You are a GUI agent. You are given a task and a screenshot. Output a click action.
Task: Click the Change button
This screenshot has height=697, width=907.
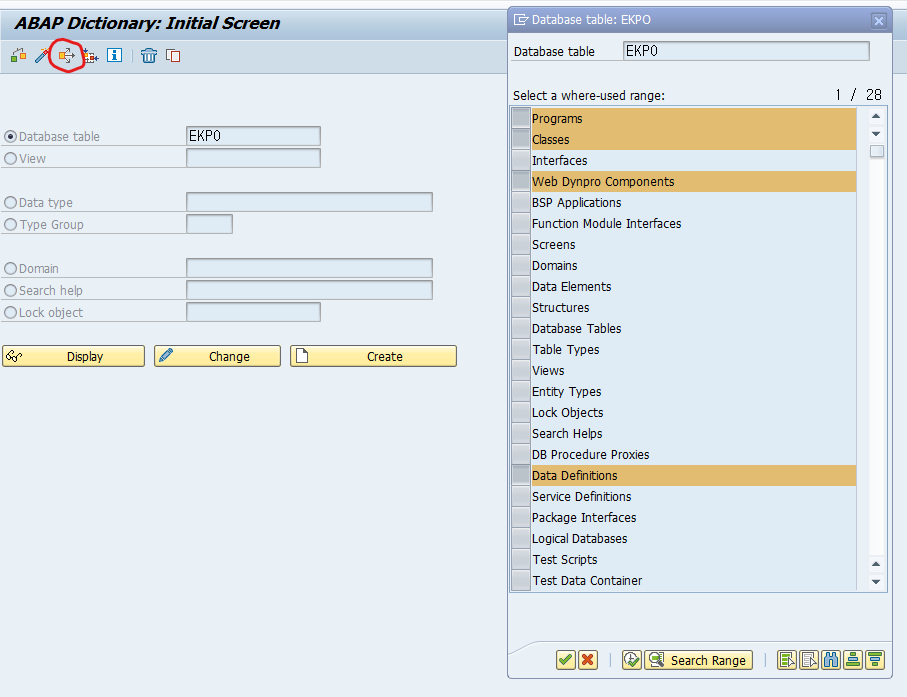coord(217,356)
